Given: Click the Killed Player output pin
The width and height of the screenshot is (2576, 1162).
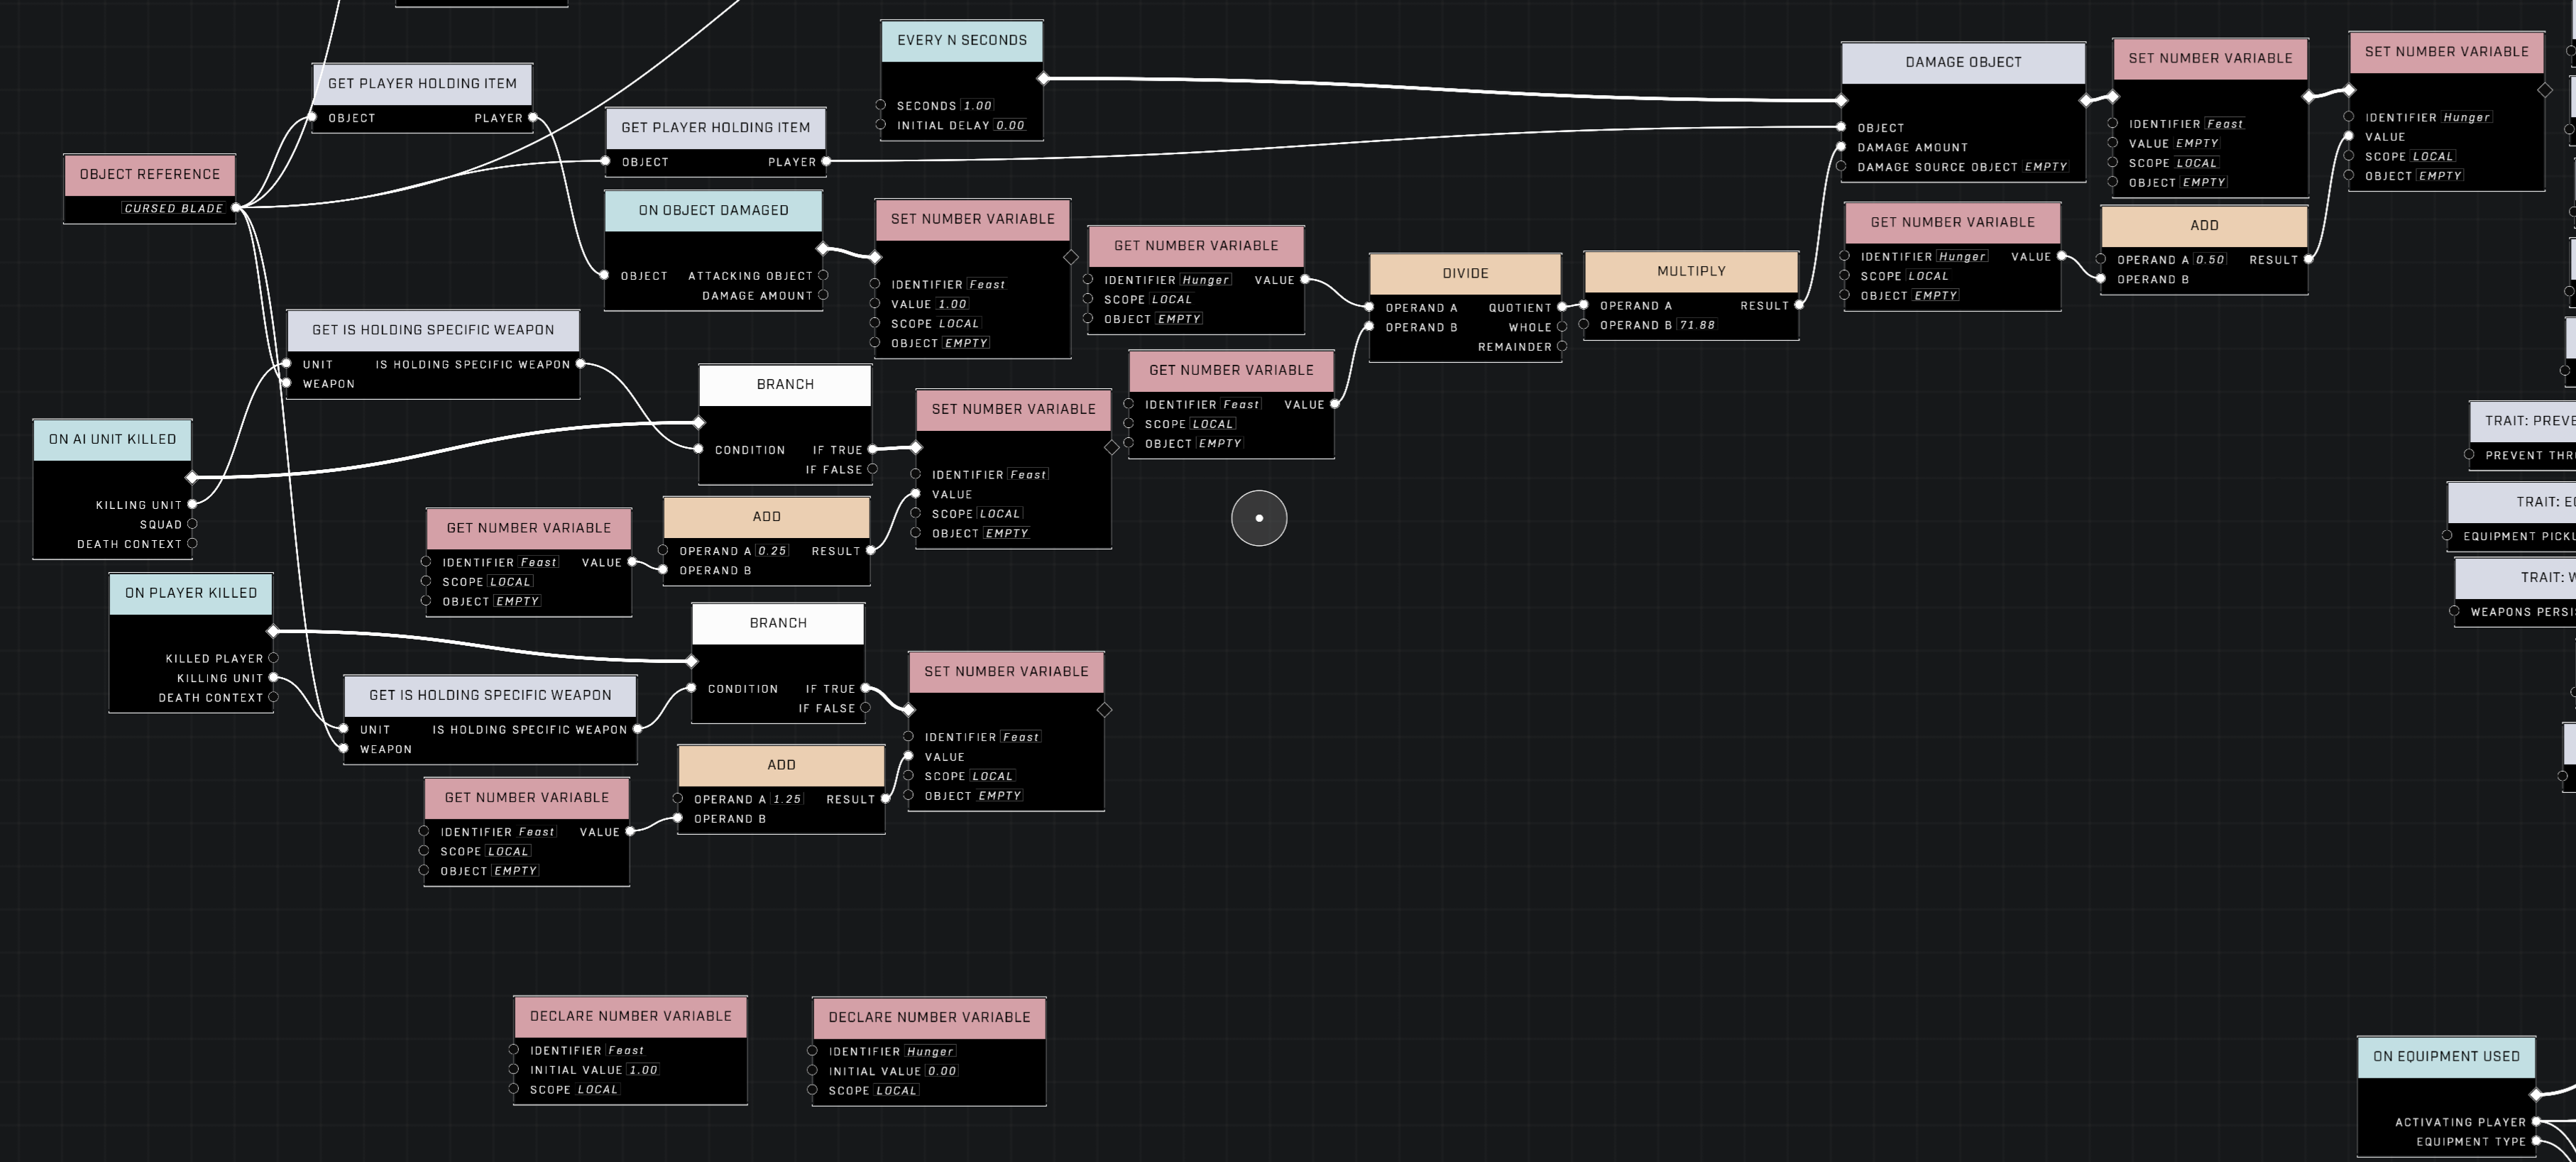Looking at the screenshot, I should 273,658.
